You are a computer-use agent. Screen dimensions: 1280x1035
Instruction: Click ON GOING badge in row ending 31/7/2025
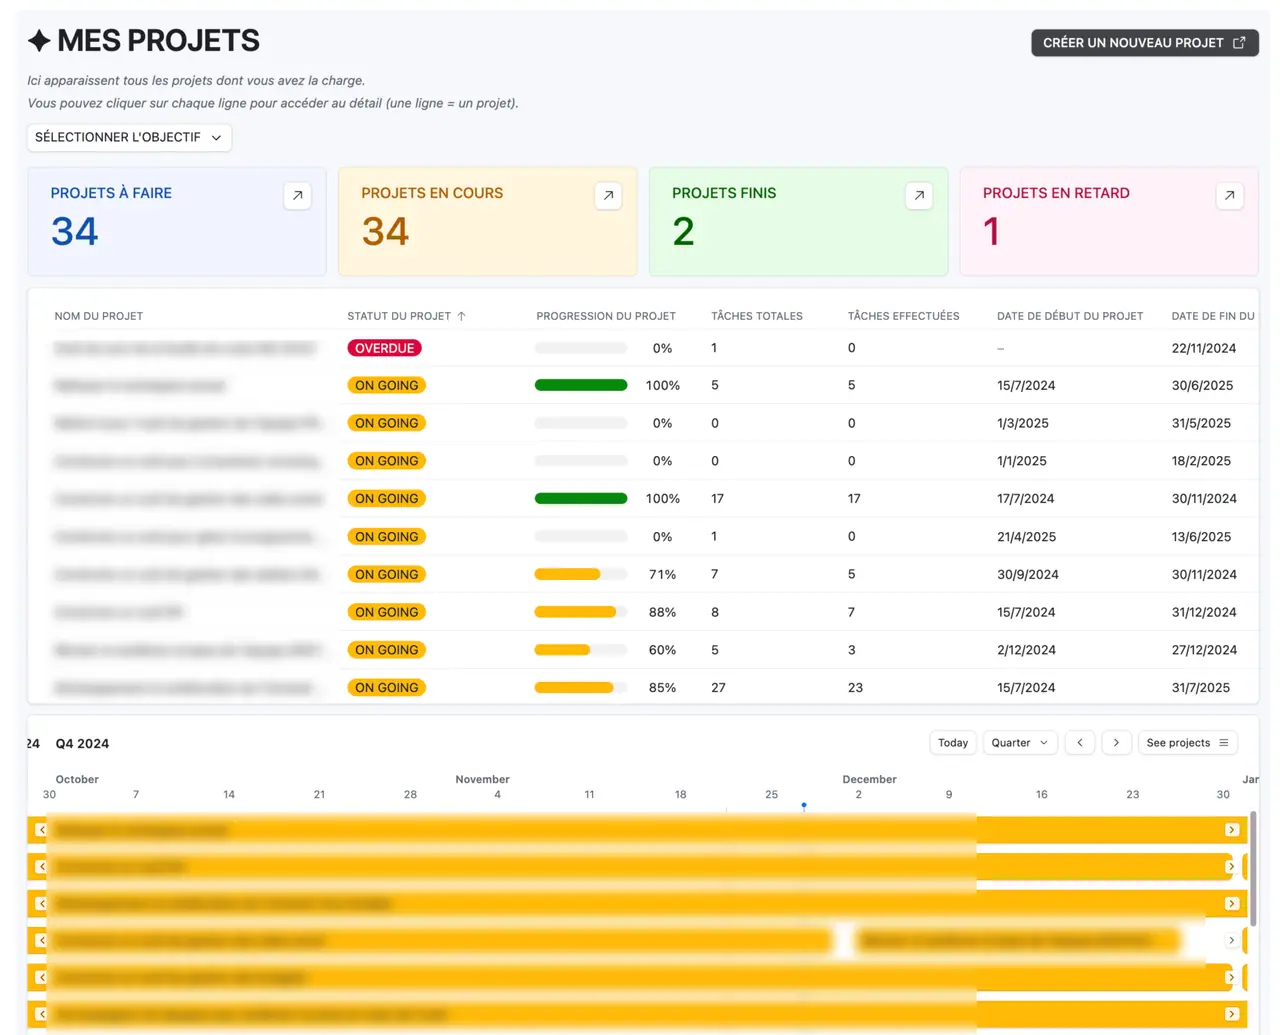pos(387,688)
